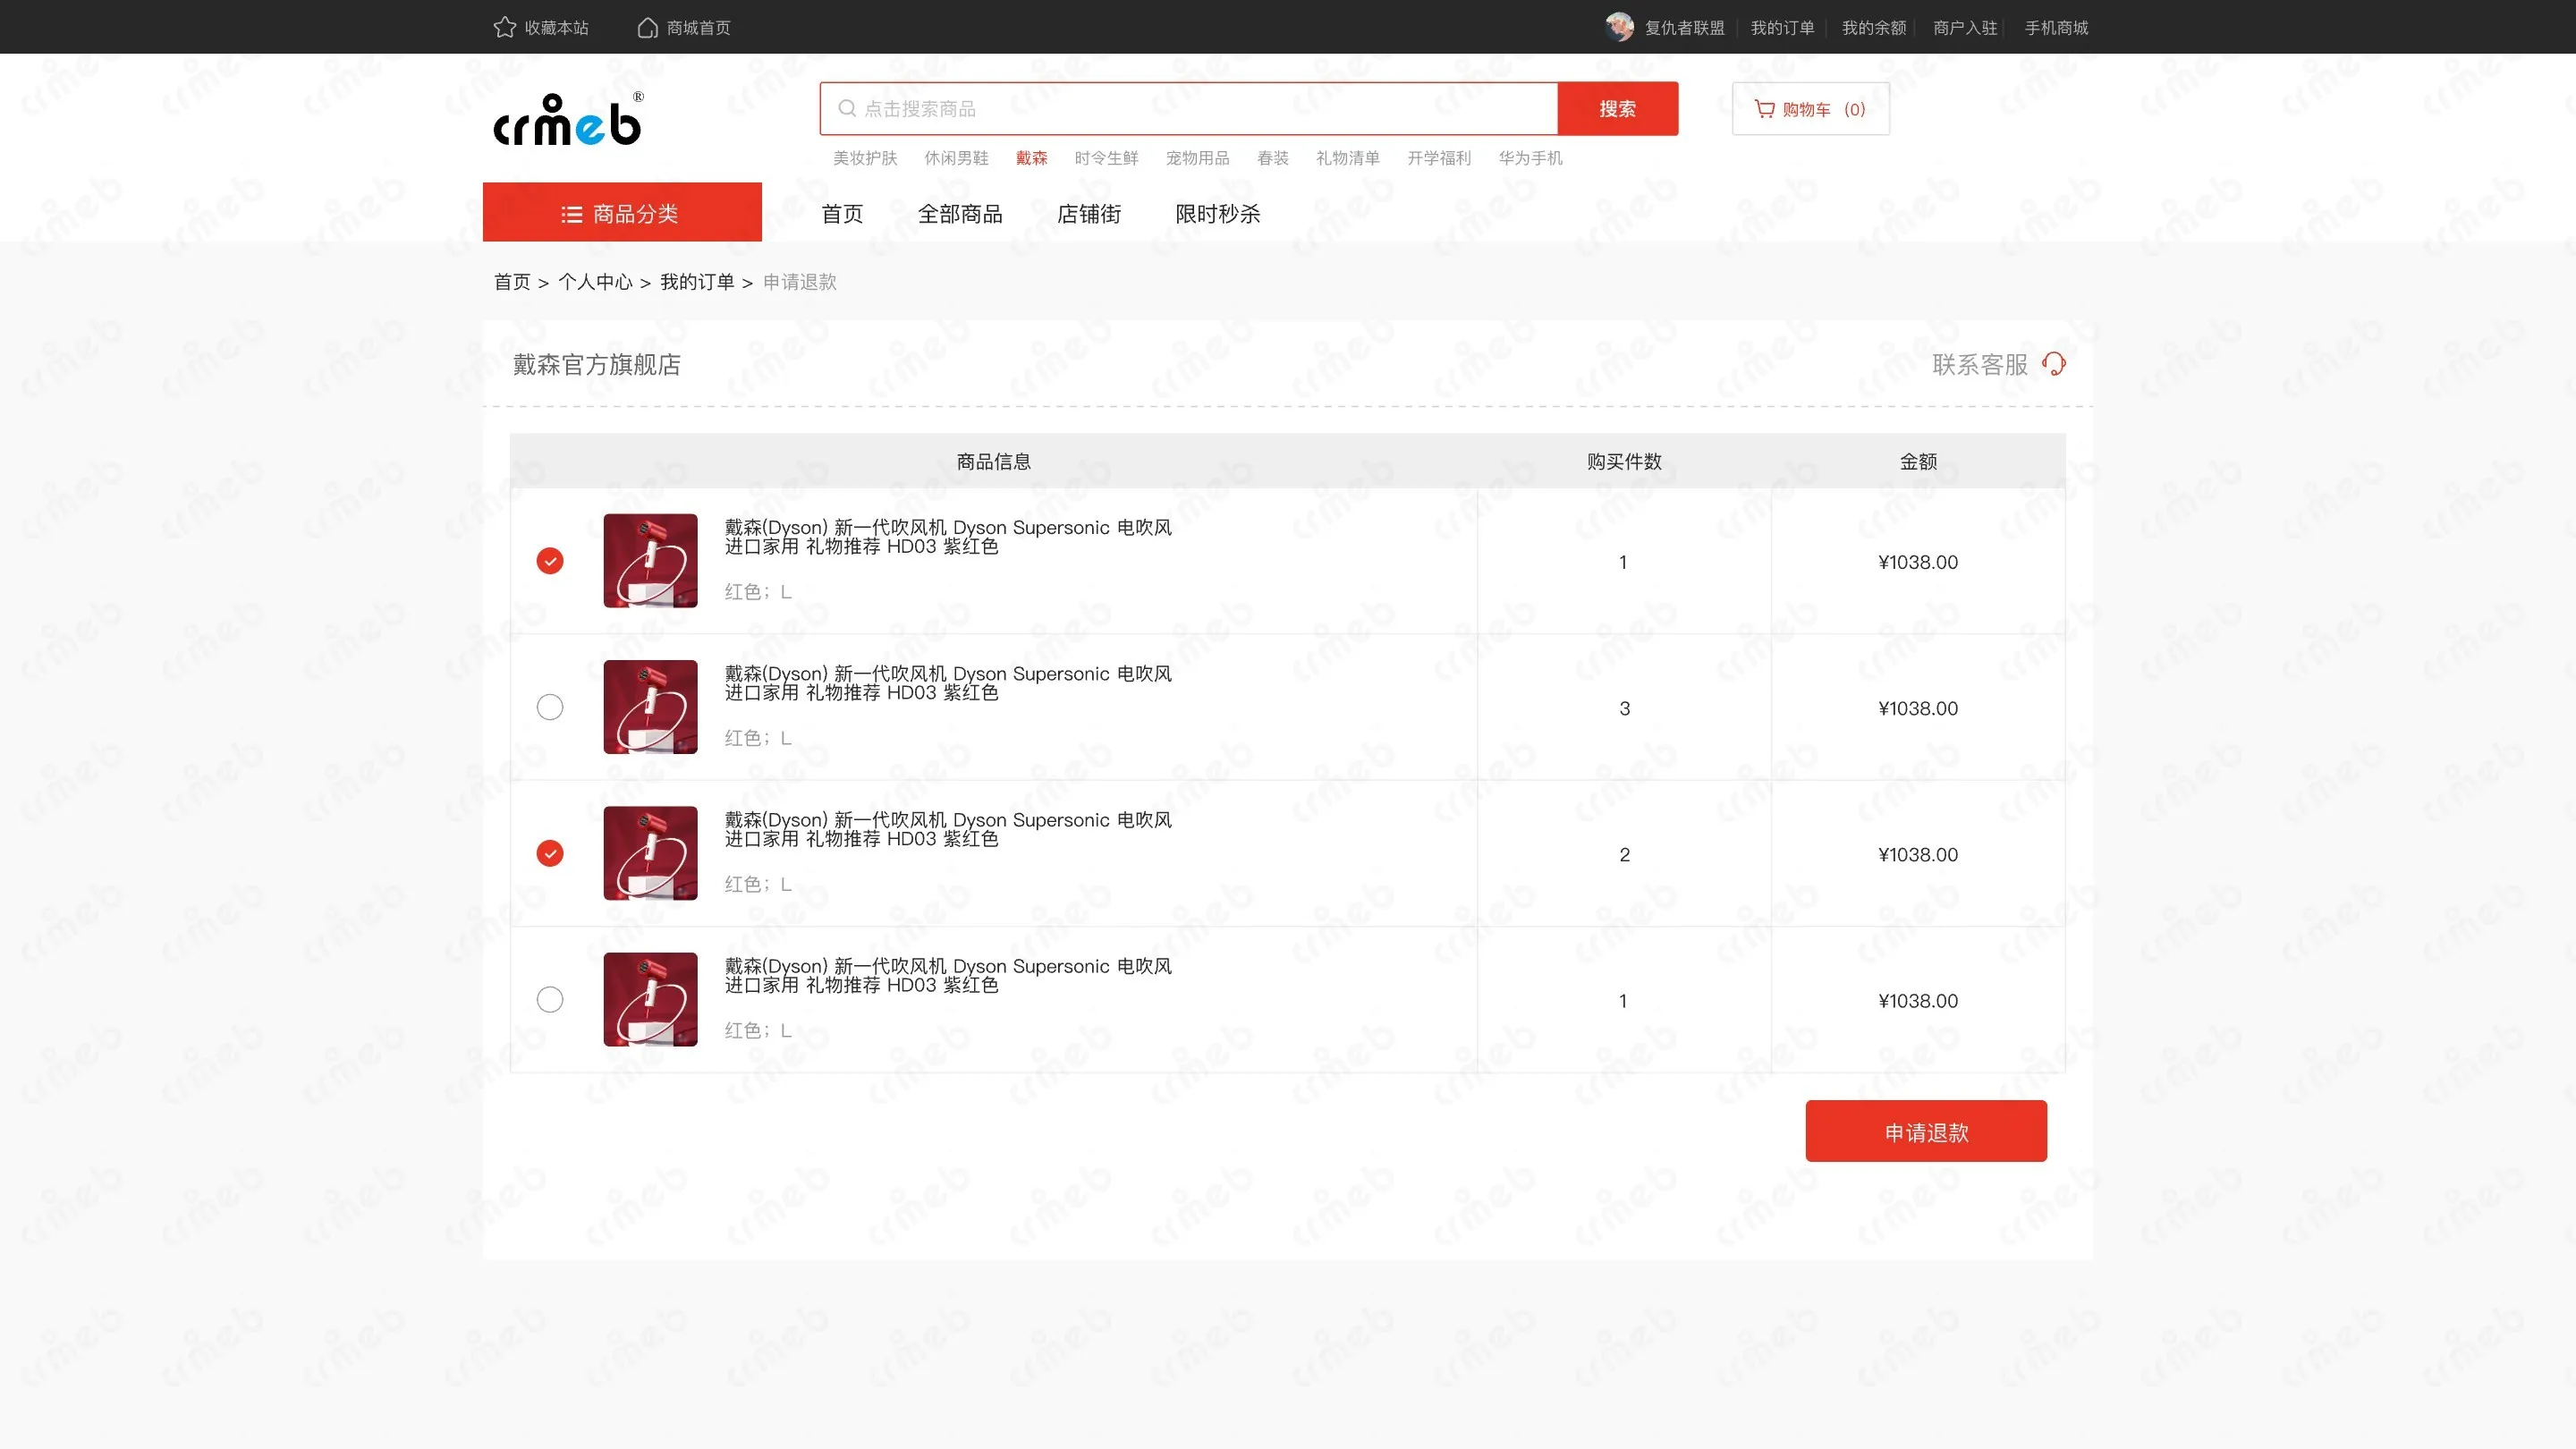Click the product title in the quantity 2 row
2576x1449 pixels.
pos(948,828)
